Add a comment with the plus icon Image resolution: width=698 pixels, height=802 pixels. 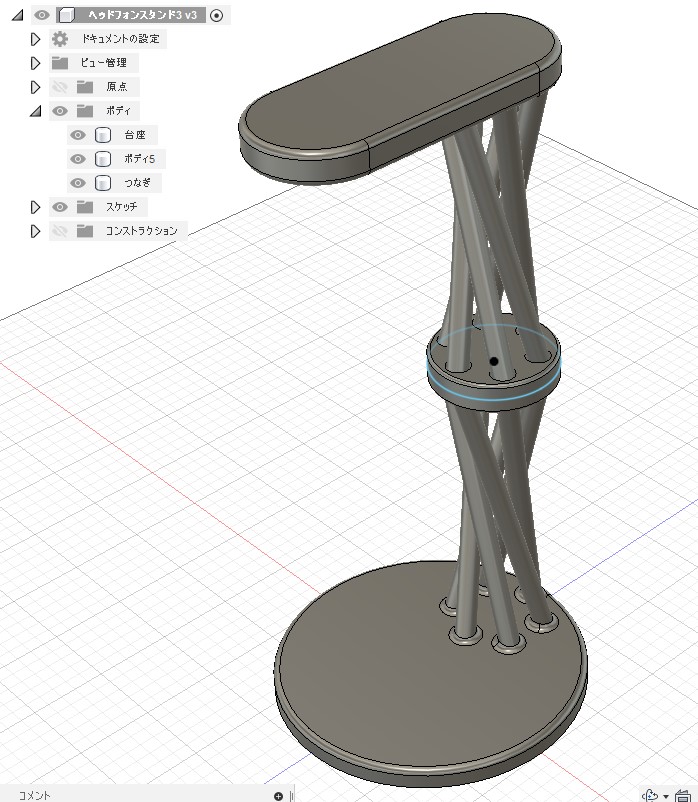pos(278,796)
